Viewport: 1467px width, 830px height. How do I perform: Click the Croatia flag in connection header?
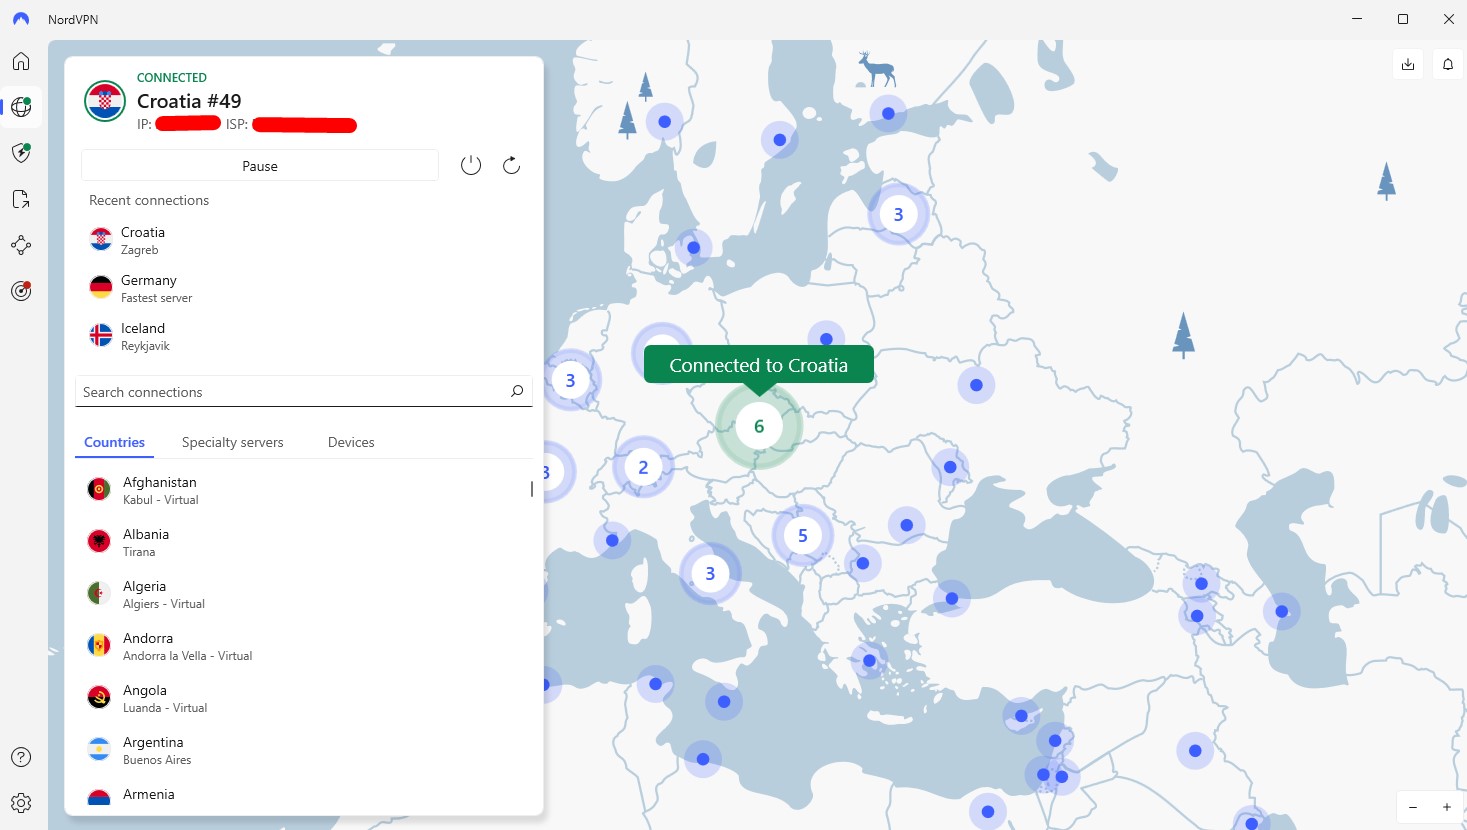pyautogui.click(x=105, y=101)
